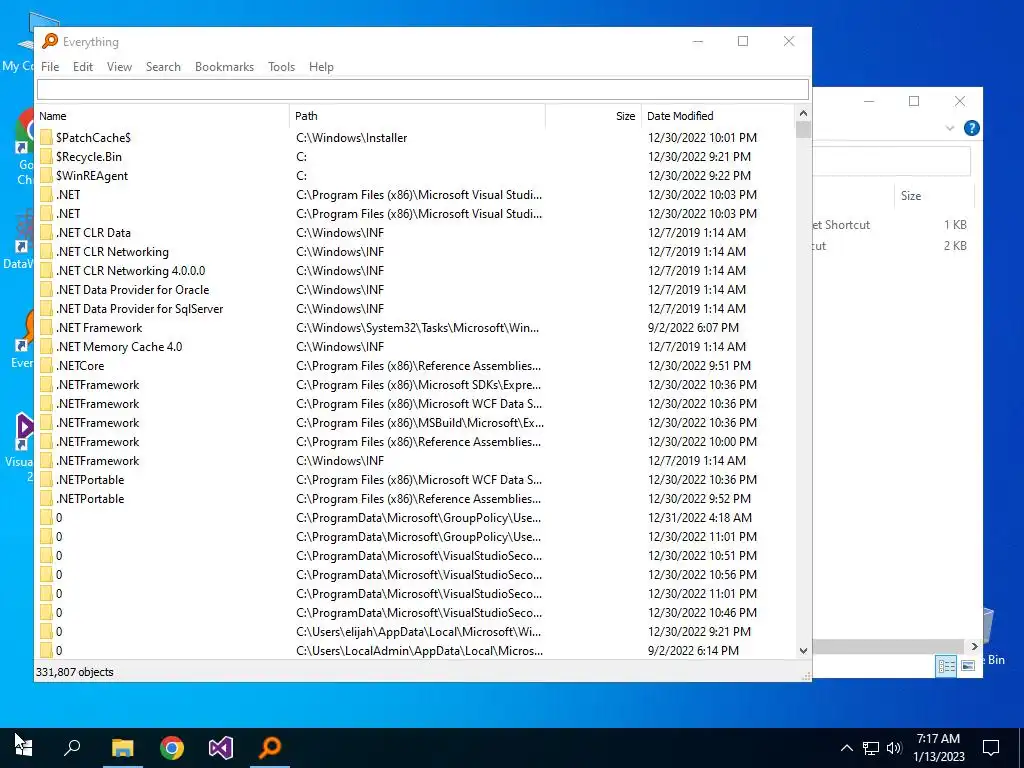
Task: Sort results by Name column header
Action: tap(162, 116)
